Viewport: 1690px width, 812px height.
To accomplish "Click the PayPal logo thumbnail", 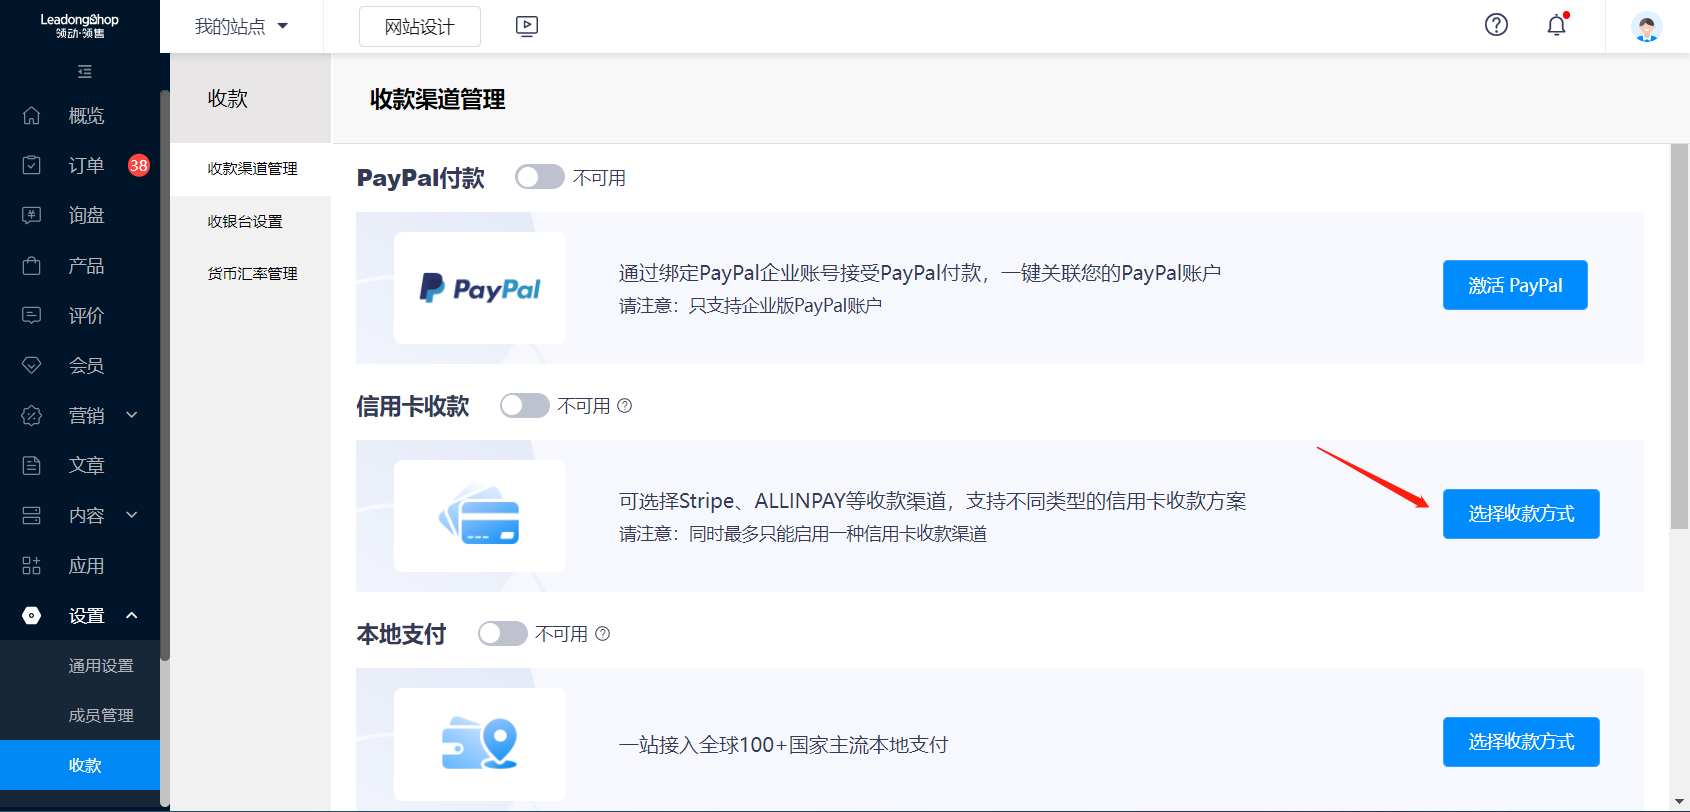I will tap(480, 288).
